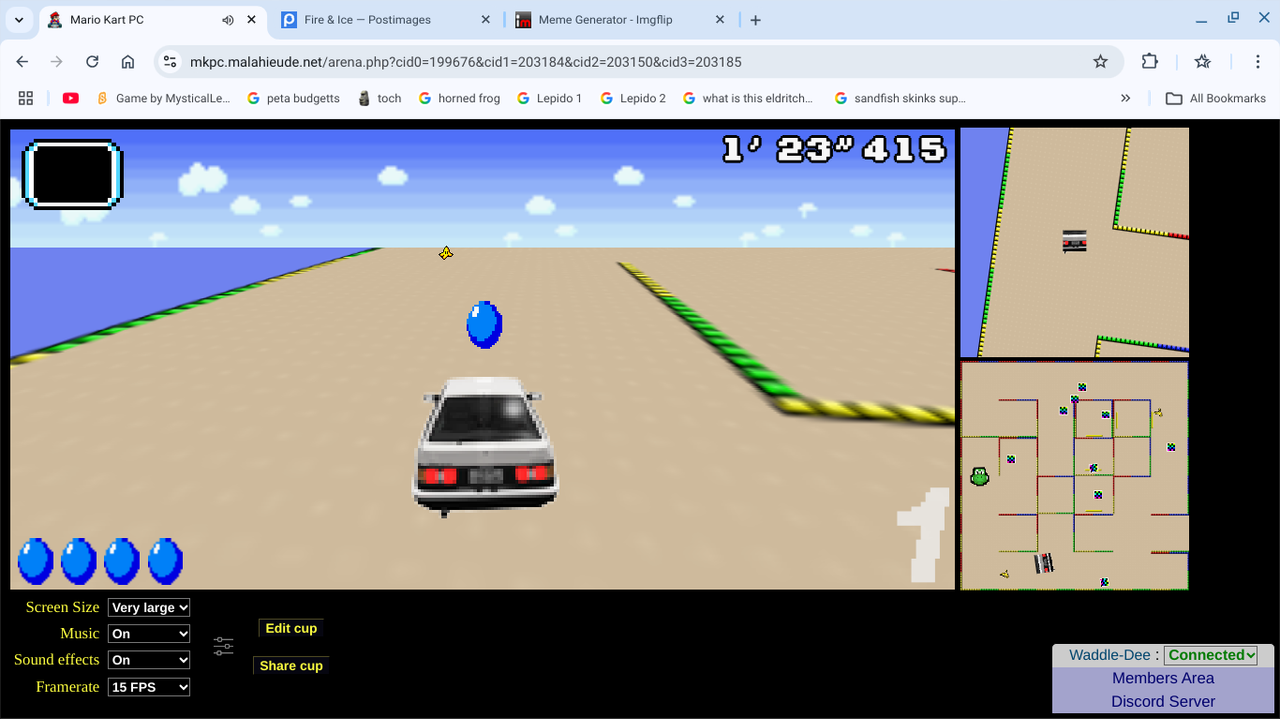Click the browser back arrow

[22, 62]
